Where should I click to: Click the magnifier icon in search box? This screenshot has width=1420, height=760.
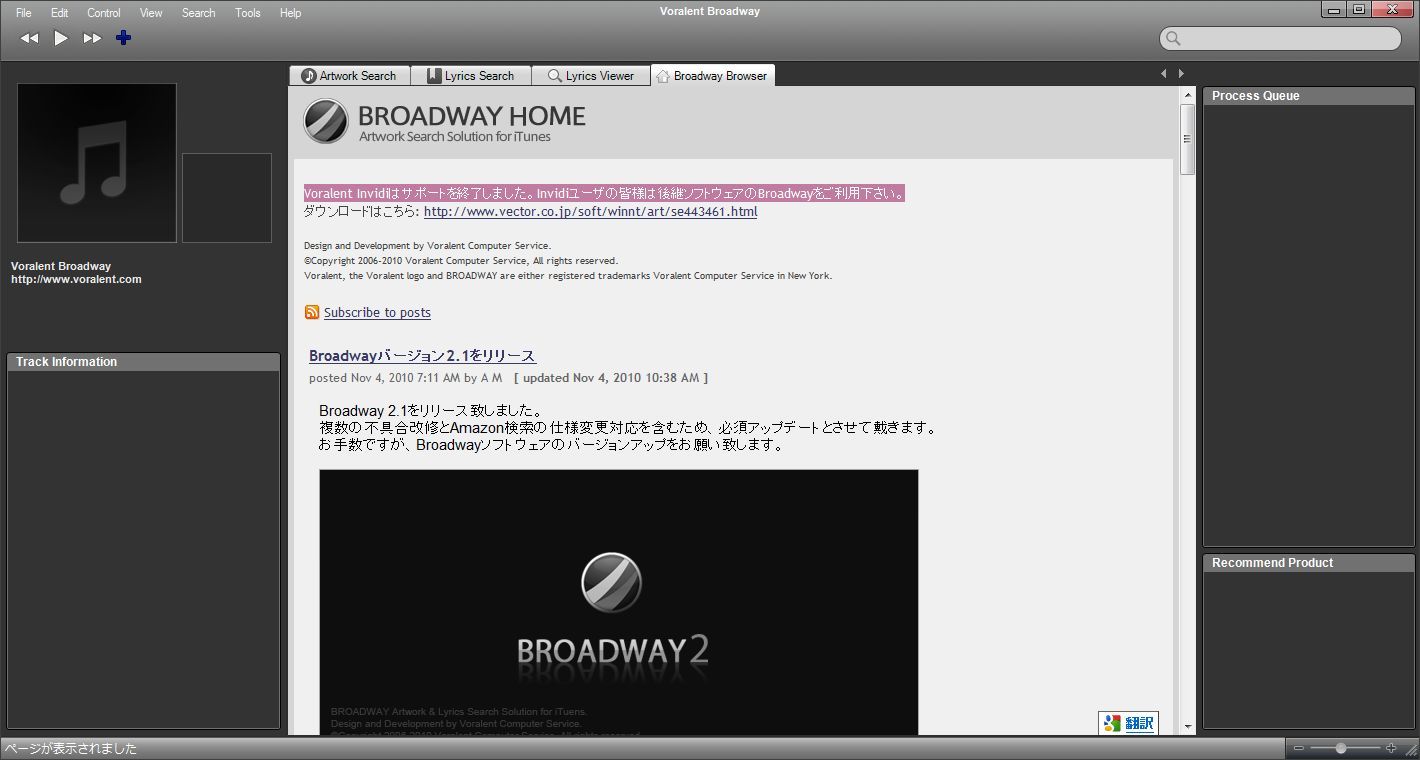click(1174, 38)
